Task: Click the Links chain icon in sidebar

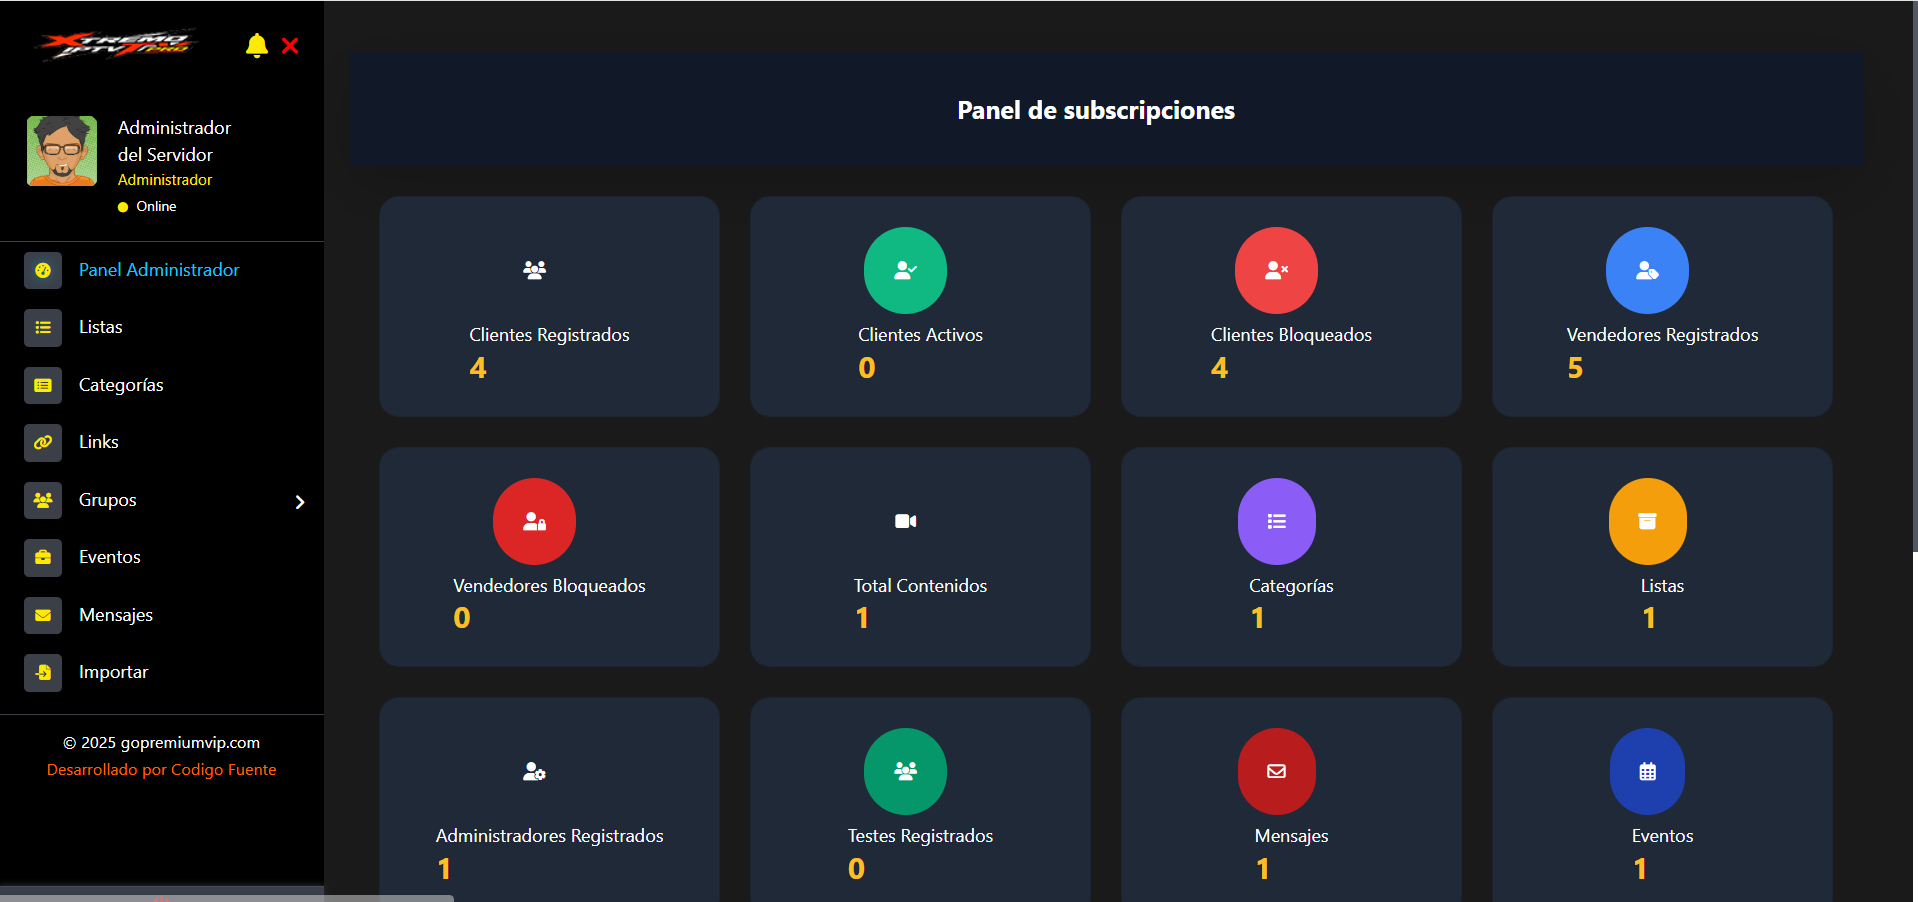Action: coord(43,442)
